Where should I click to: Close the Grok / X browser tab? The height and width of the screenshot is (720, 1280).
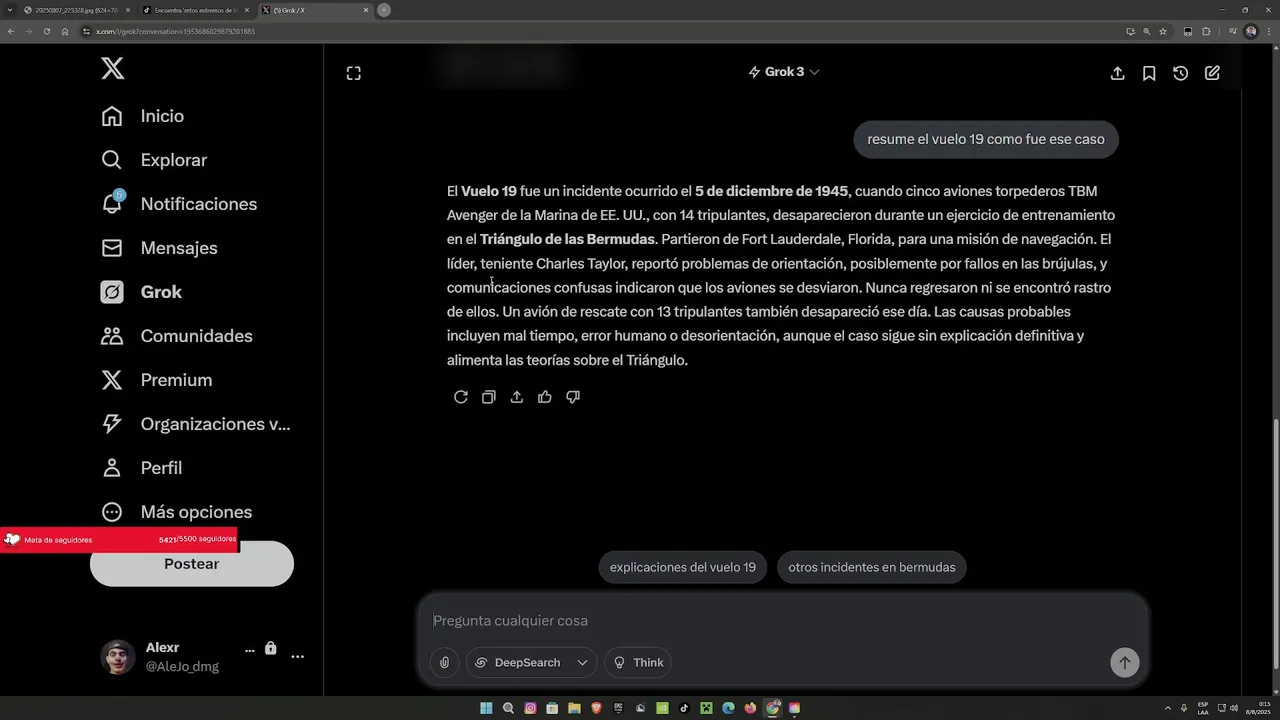(x=366, y=10)
